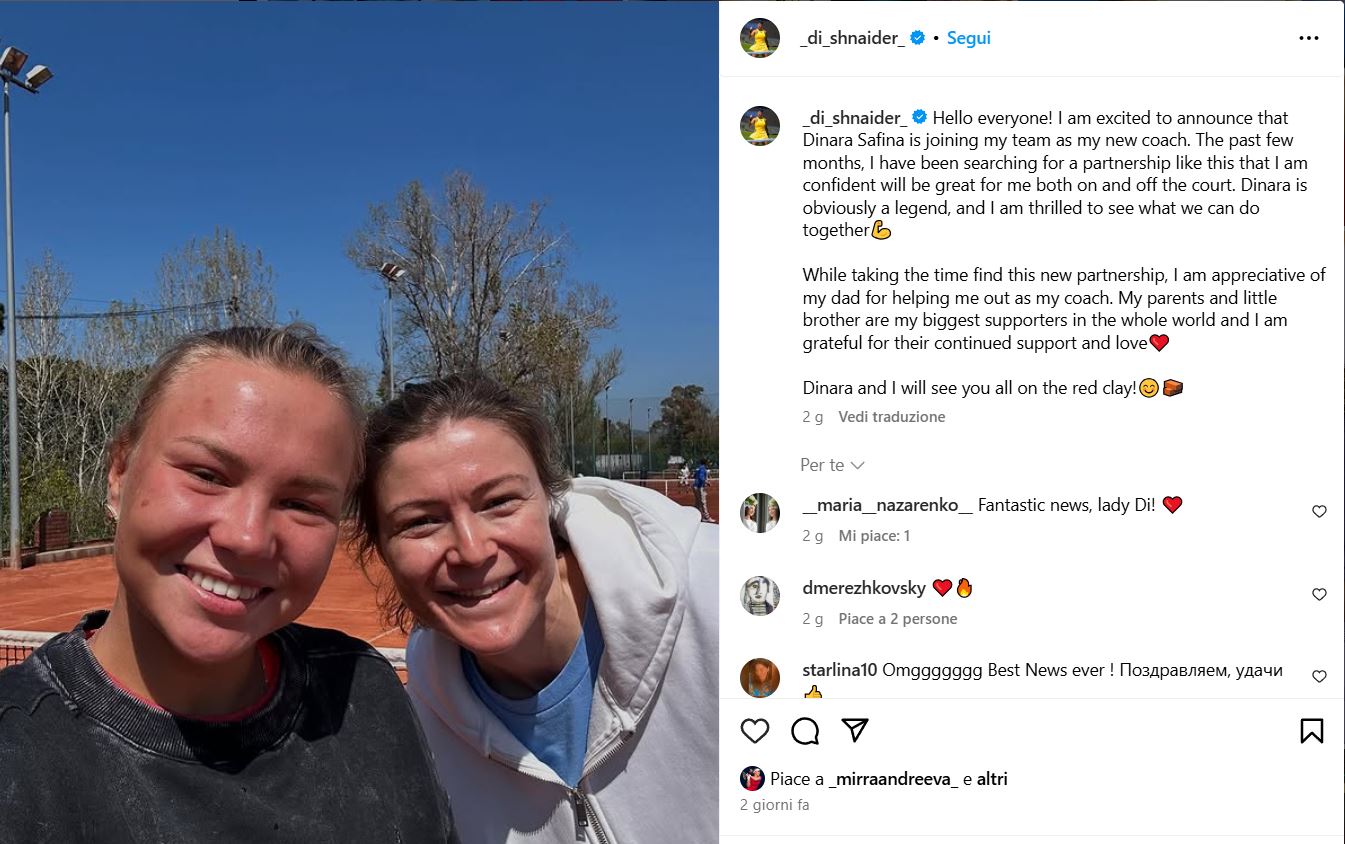This screenshot has width=1345, height=844.
Task: Like the comment by __maria__nazarenko__
Action: [x=1319, y=511]
